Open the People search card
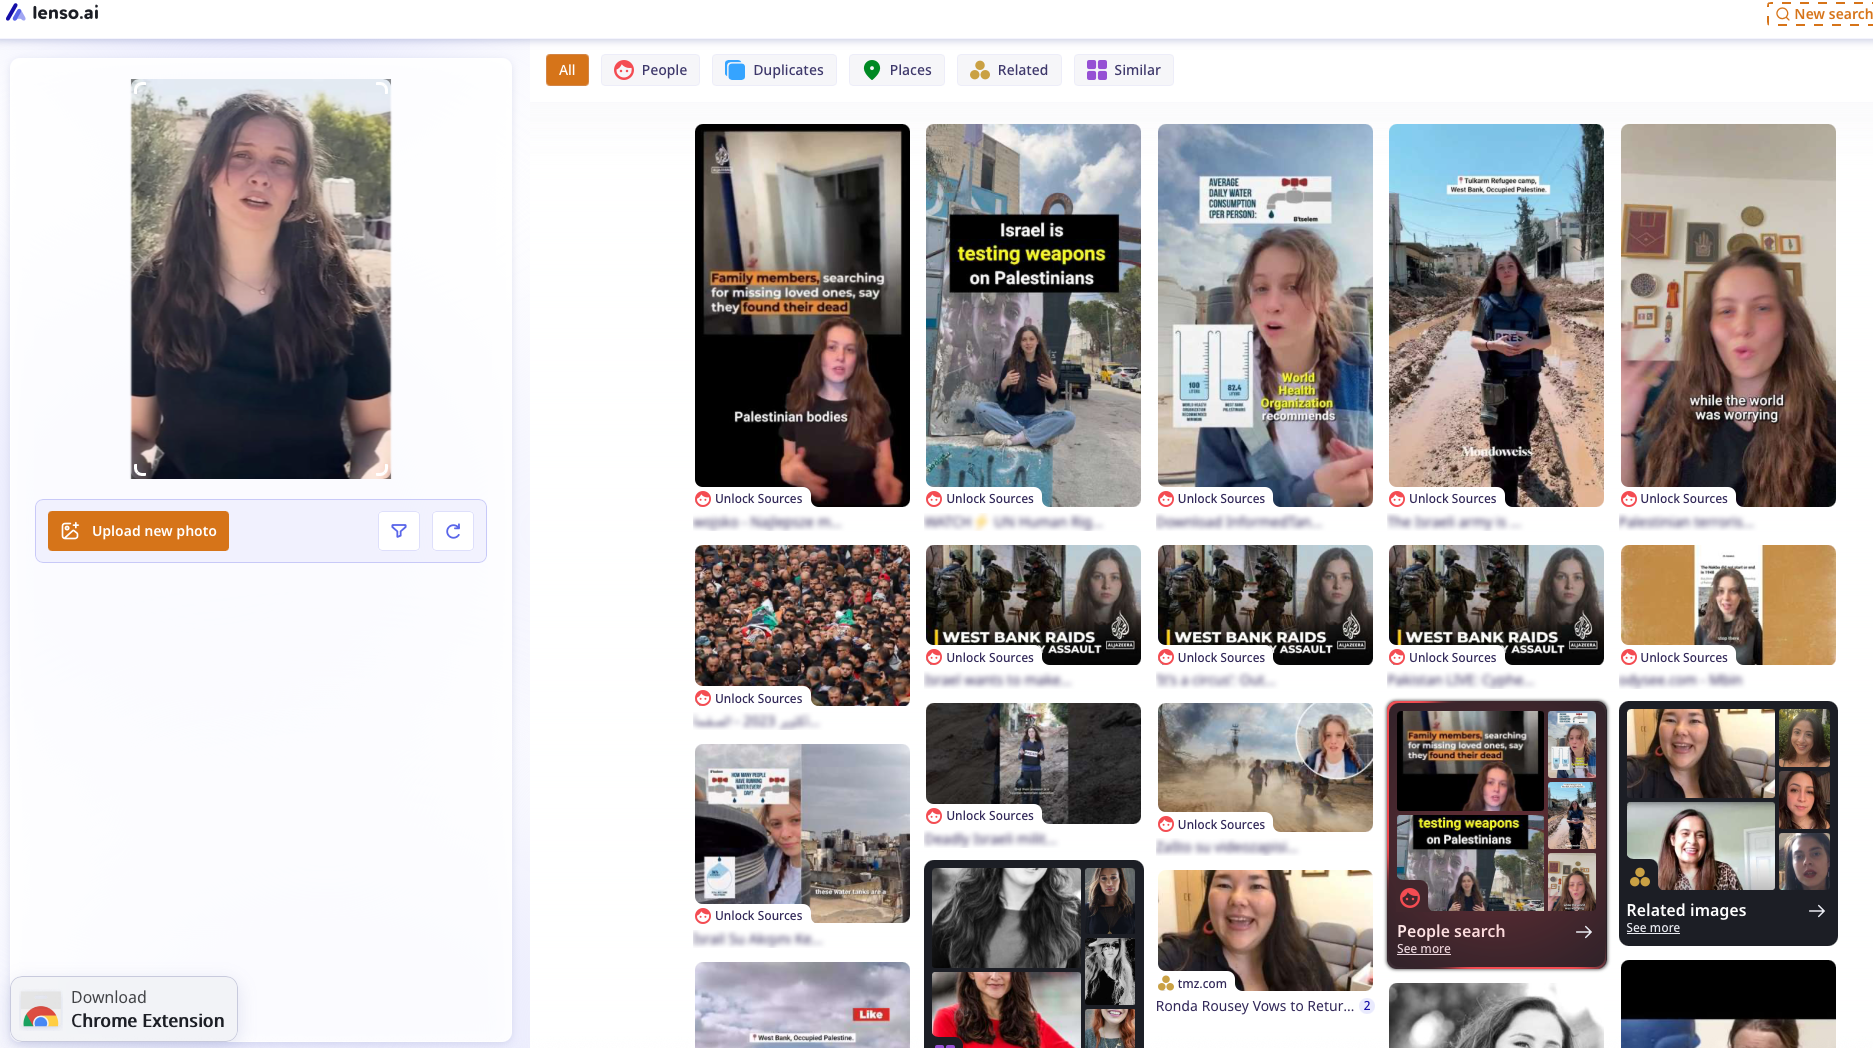The image size is (1873, 1048). pyautogui.click(x=1496, y=835)
